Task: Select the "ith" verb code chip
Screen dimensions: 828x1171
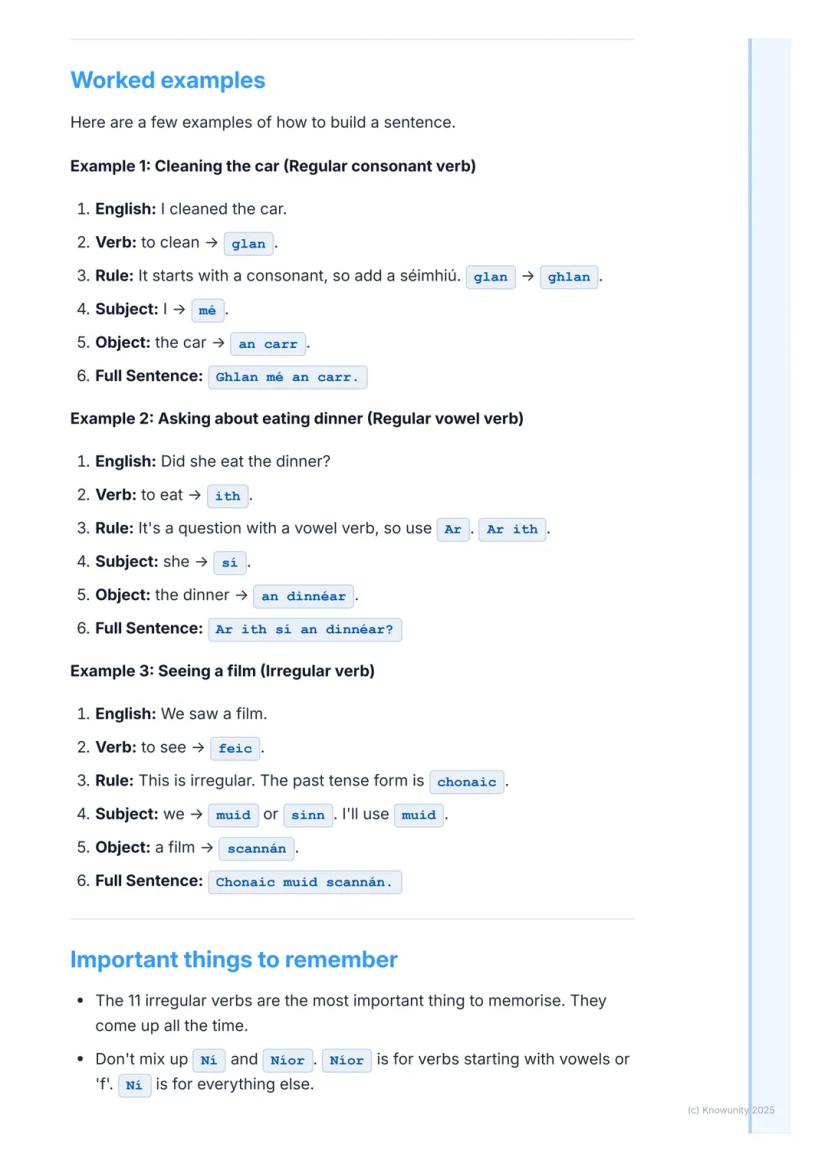Action: click(228, 496)
